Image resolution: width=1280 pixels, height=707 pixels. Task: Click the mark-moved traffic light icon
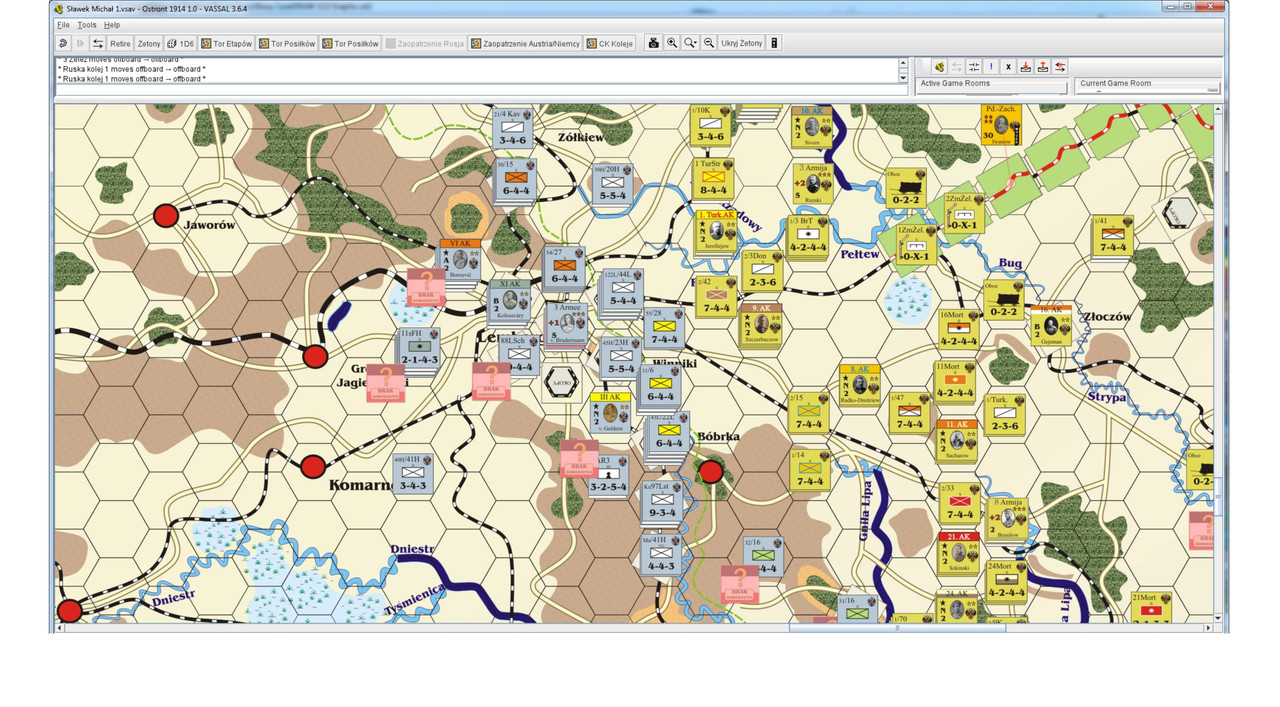774,43
